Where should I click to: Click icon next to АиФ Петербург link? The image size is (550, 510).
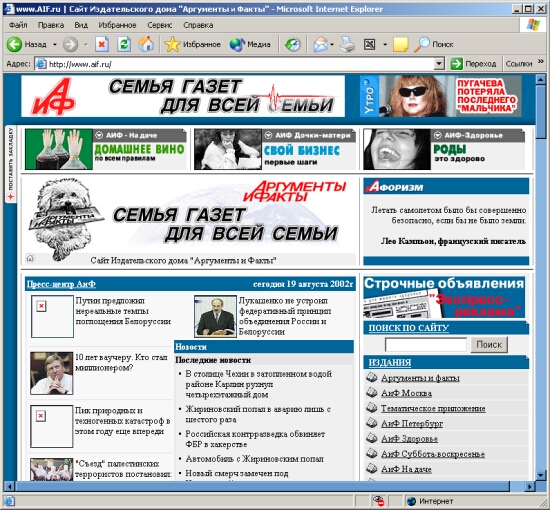[x=371, y=423]
